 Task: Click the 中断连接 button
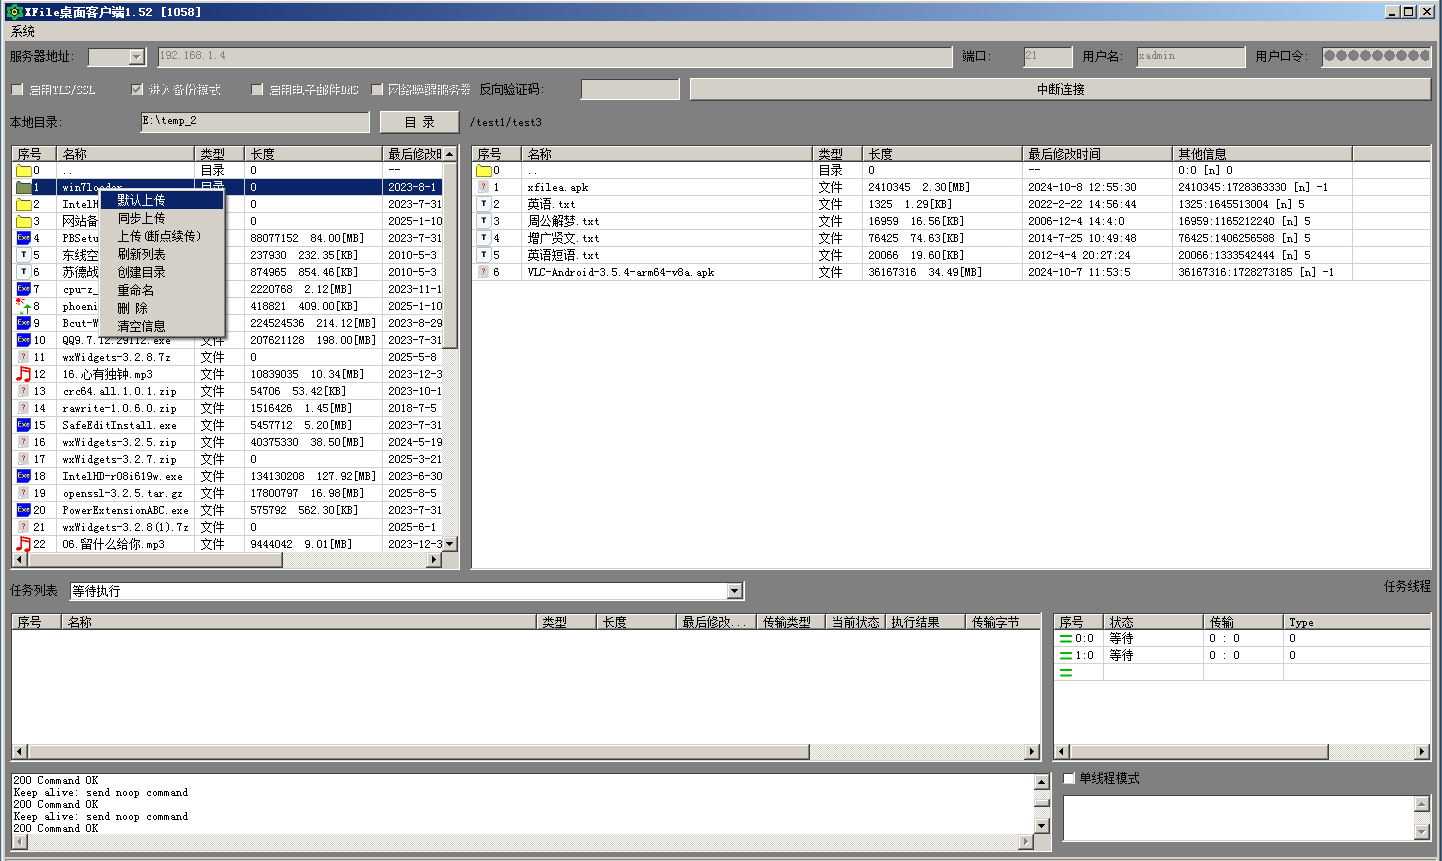coord(1060,90)
